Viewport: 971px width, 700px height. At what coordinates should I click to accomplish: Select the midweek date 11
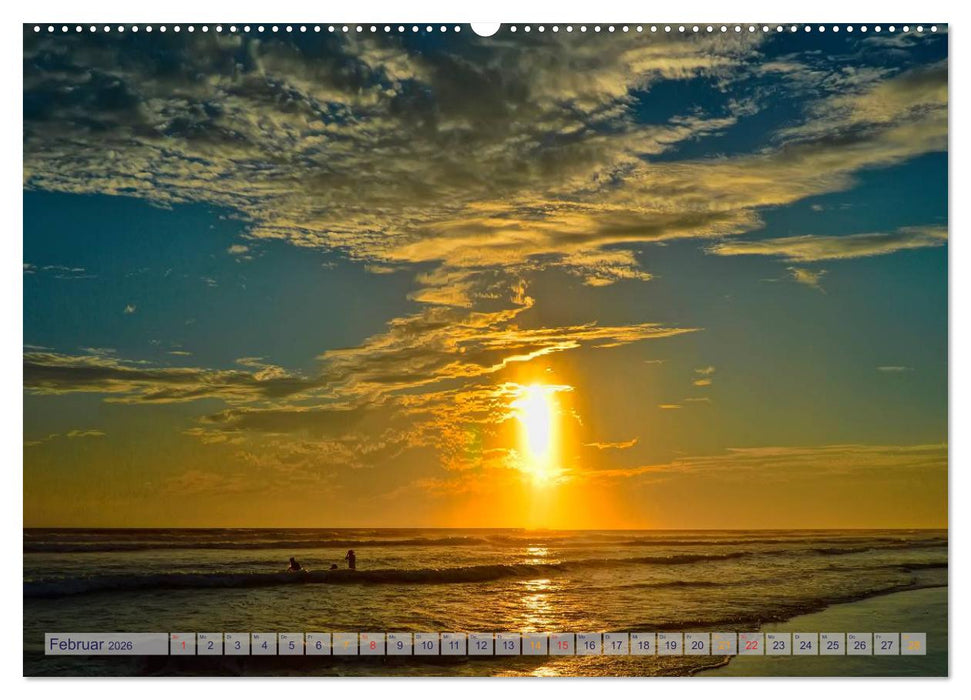pyautogui.click(x=453, y=646)
